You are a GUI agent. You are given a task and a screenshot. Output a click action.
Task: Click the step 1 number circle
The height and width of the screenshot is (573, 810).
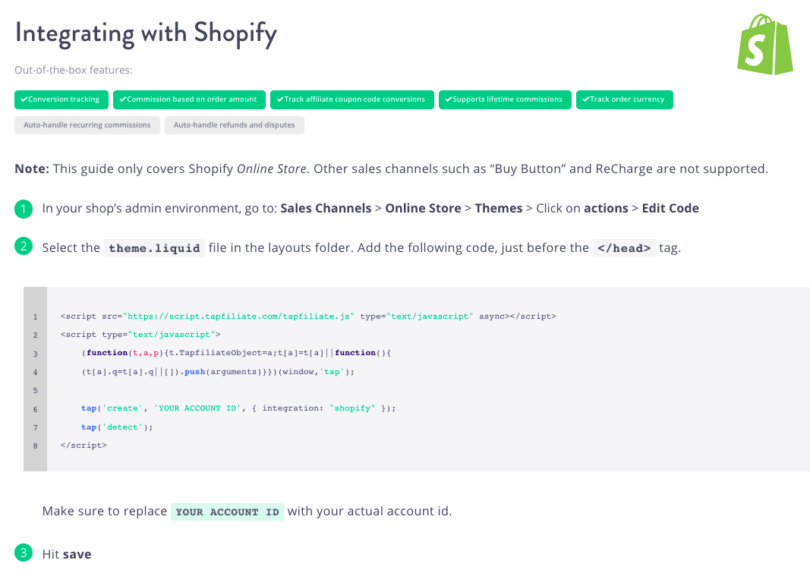(23, 209)
